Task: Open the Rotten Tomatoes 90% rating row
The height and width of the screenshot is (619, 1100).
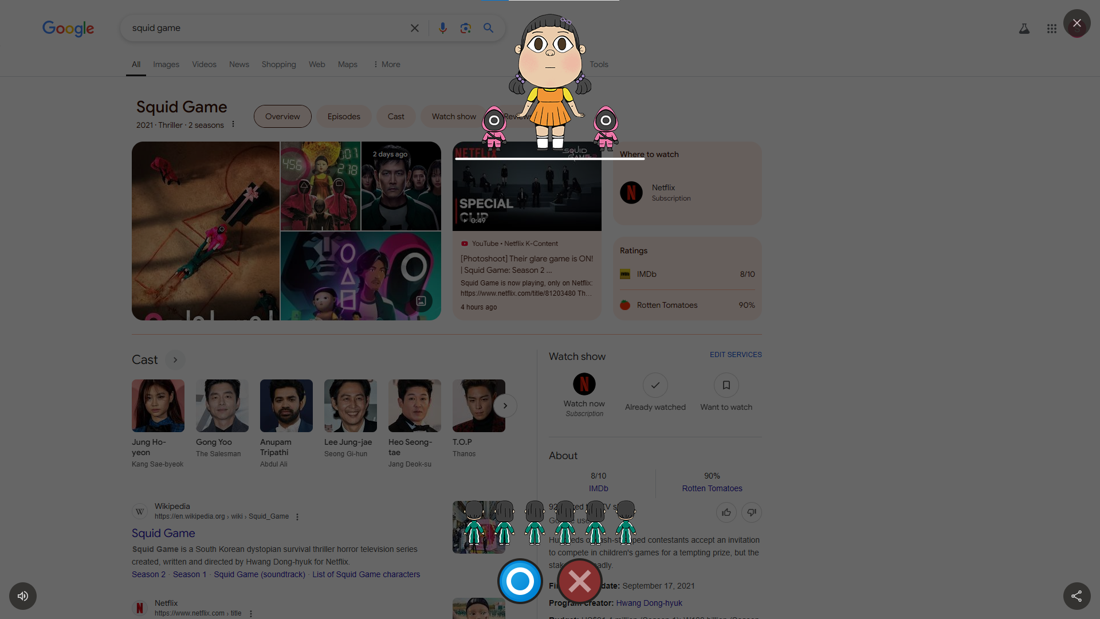Action: click(687, 305)
